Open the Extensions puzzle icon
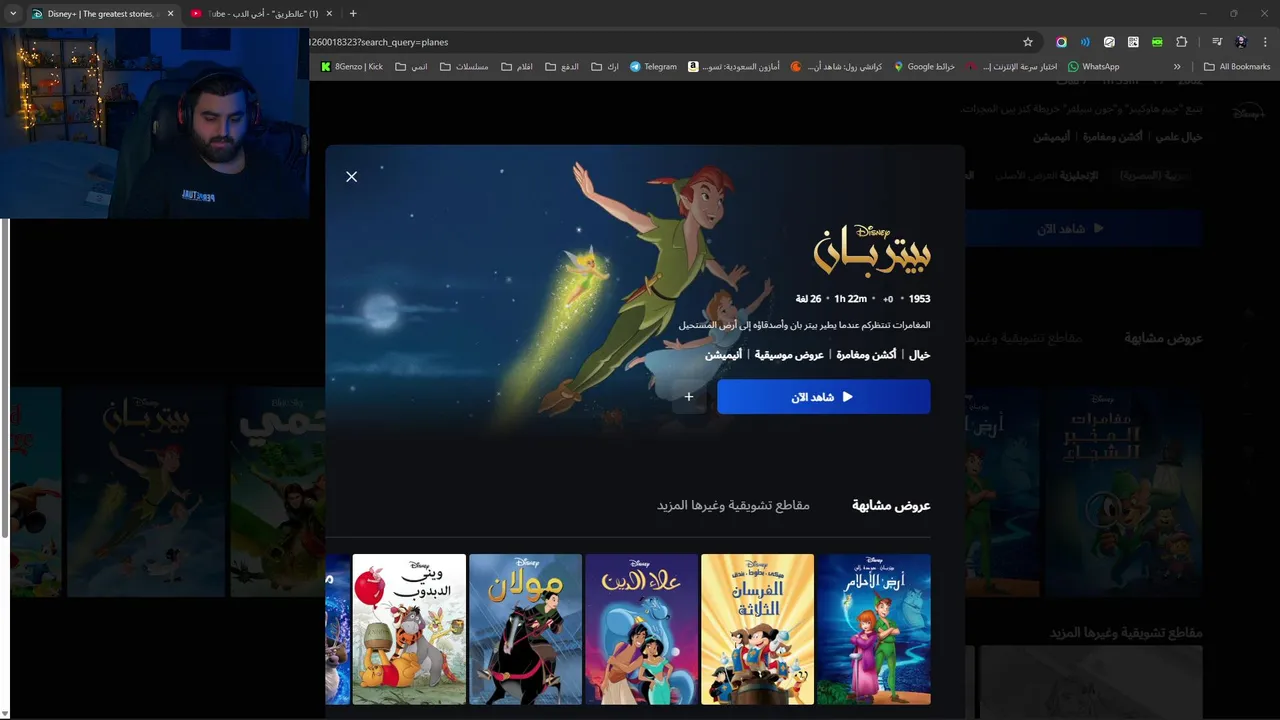The height and width of the screenshot is (720, 1280). pyautogui.click(x=1182, y=42)
